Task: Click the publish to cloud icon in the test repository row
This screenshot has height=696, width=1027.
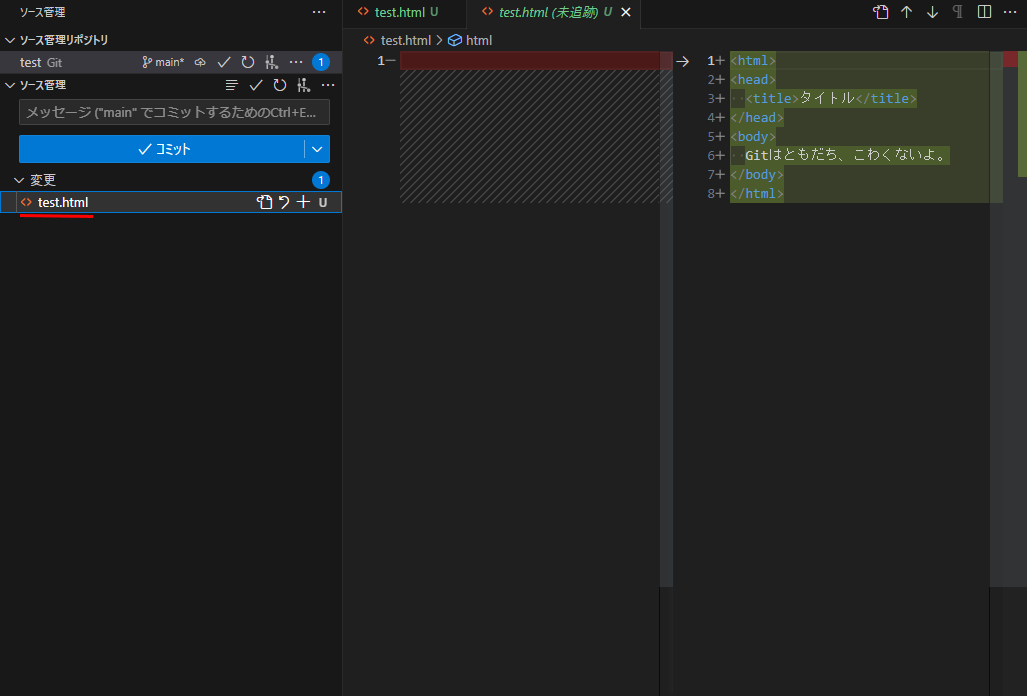Action: tap(200, 62)
